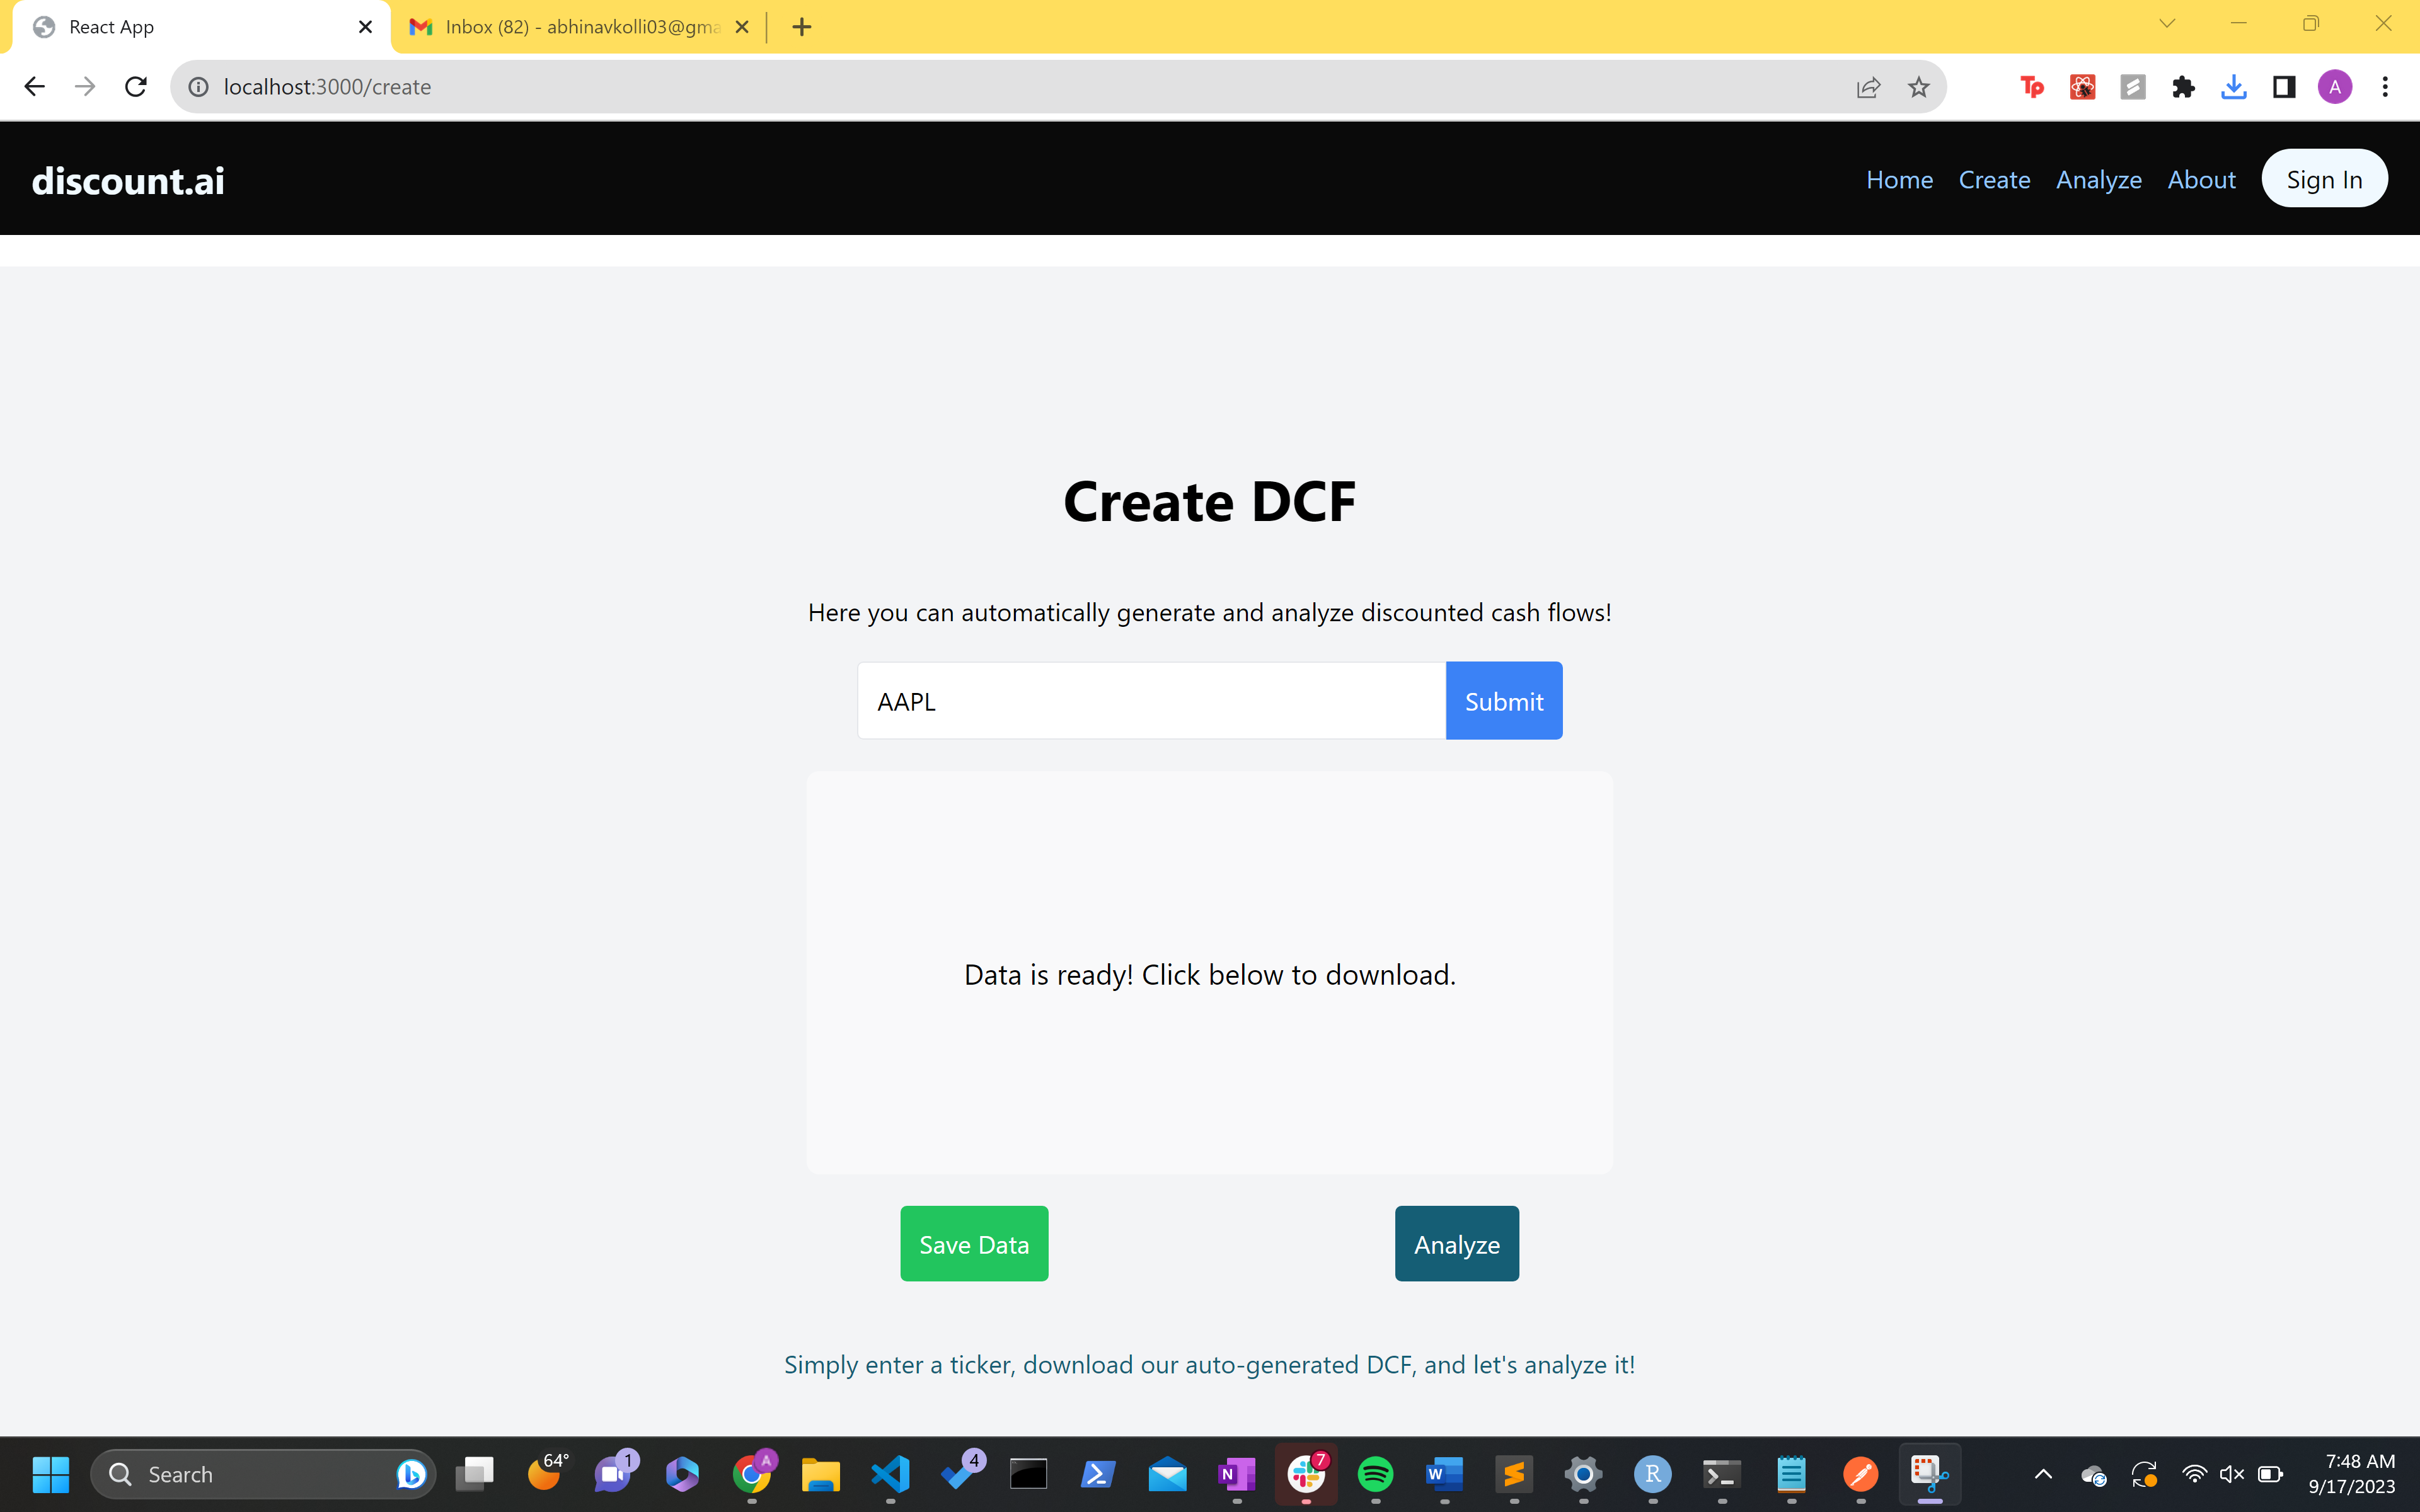This screenshot has height=1512, width=2420.
Task: Focus the ticker input containing AAPL
Action: [x=1150, y=701]
